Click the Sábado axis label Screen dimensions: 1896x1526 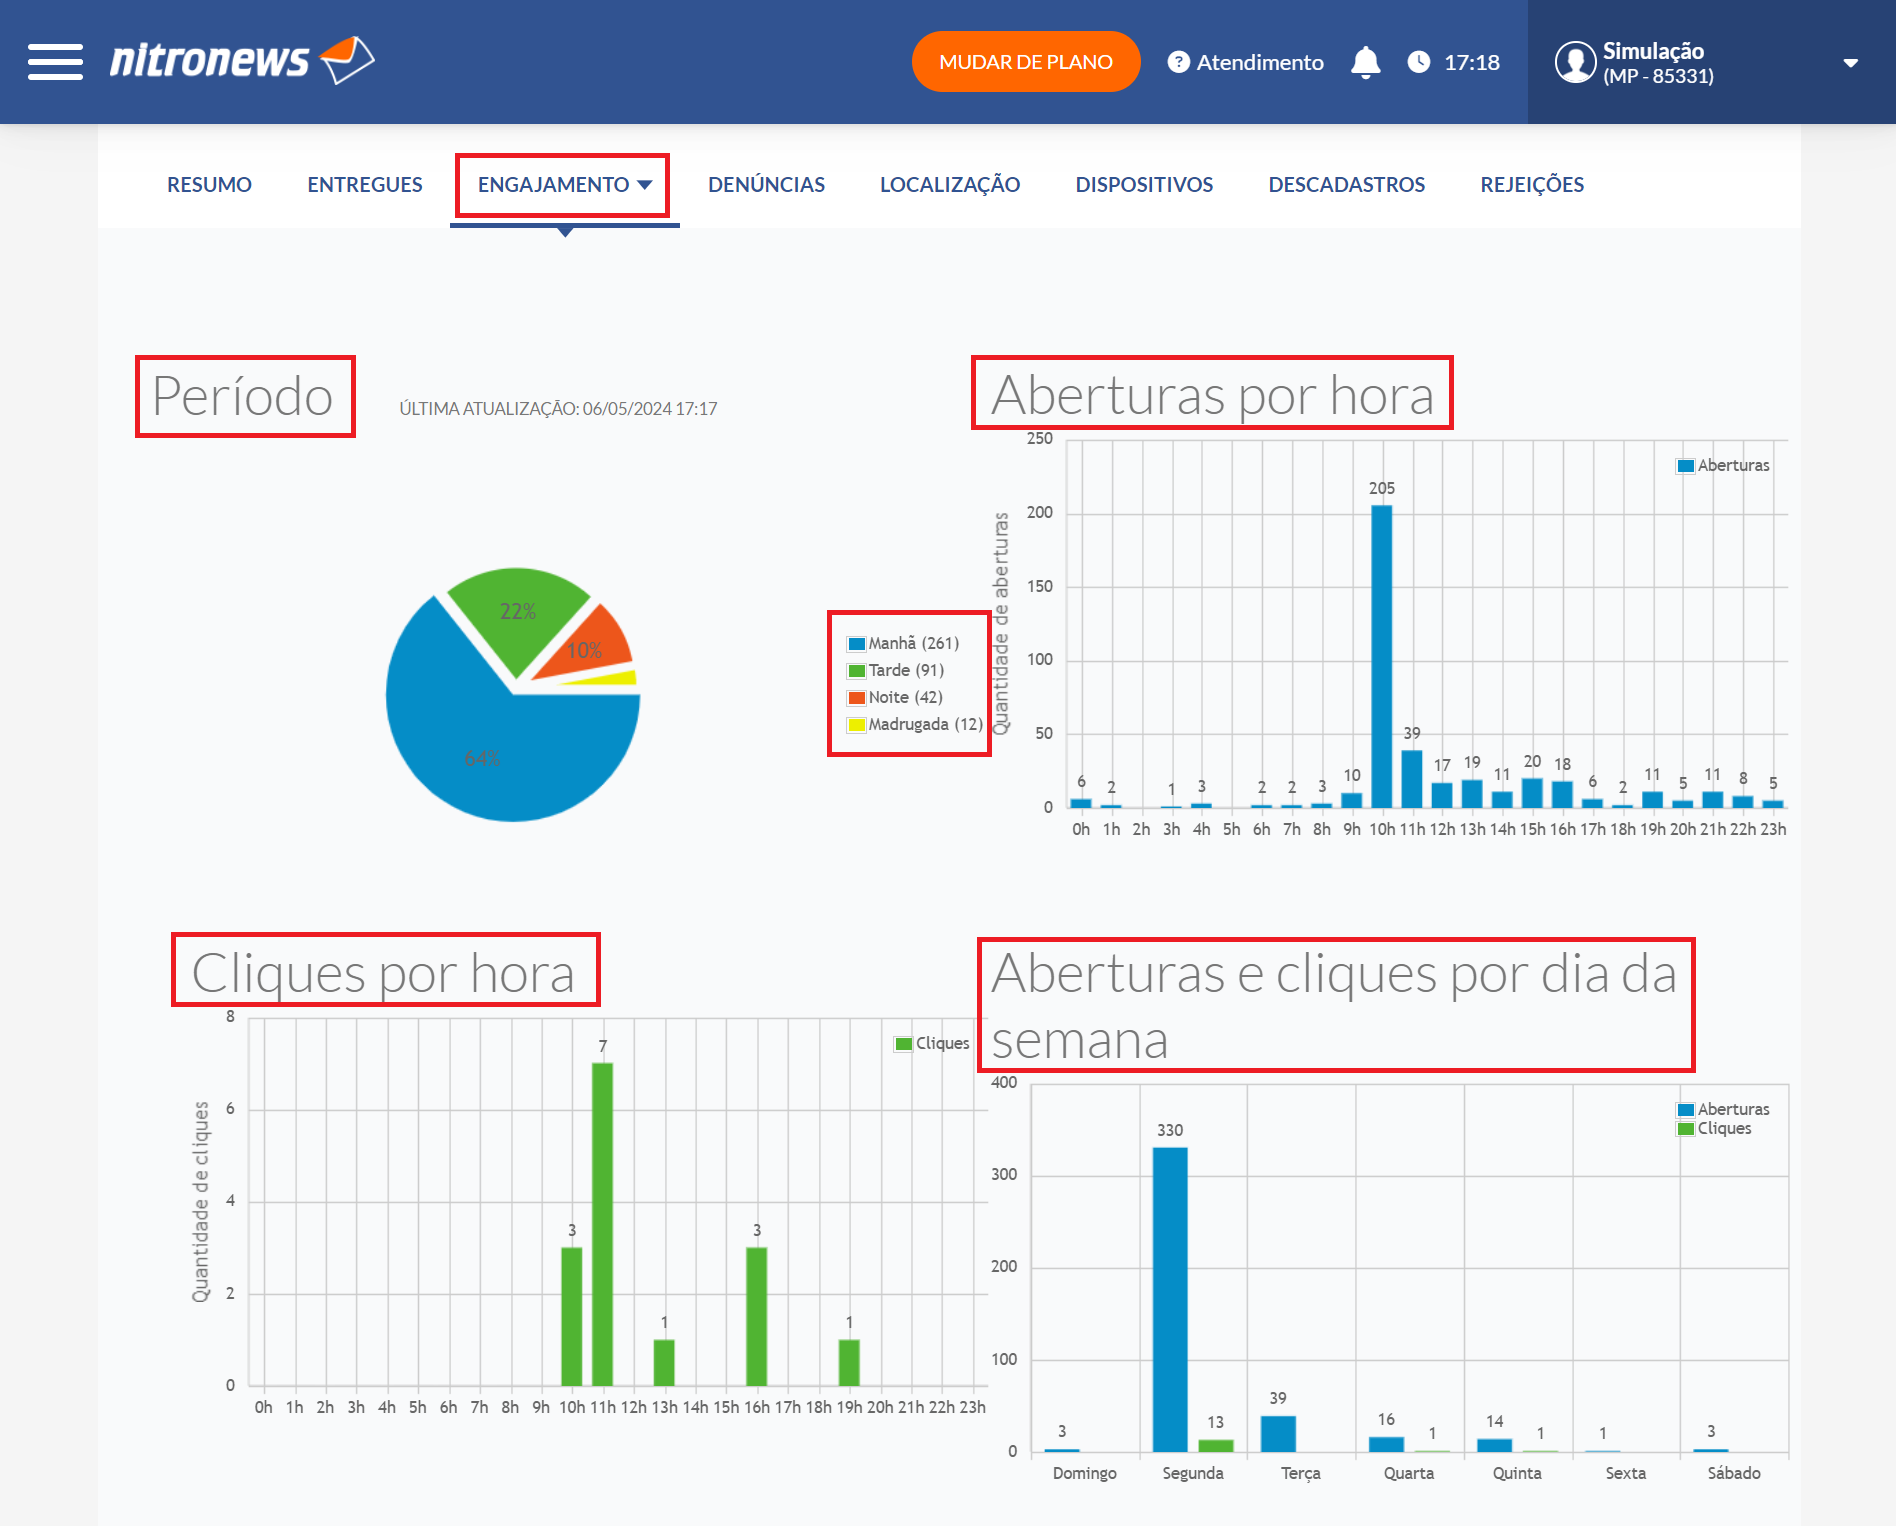tap(1734, 1473)
